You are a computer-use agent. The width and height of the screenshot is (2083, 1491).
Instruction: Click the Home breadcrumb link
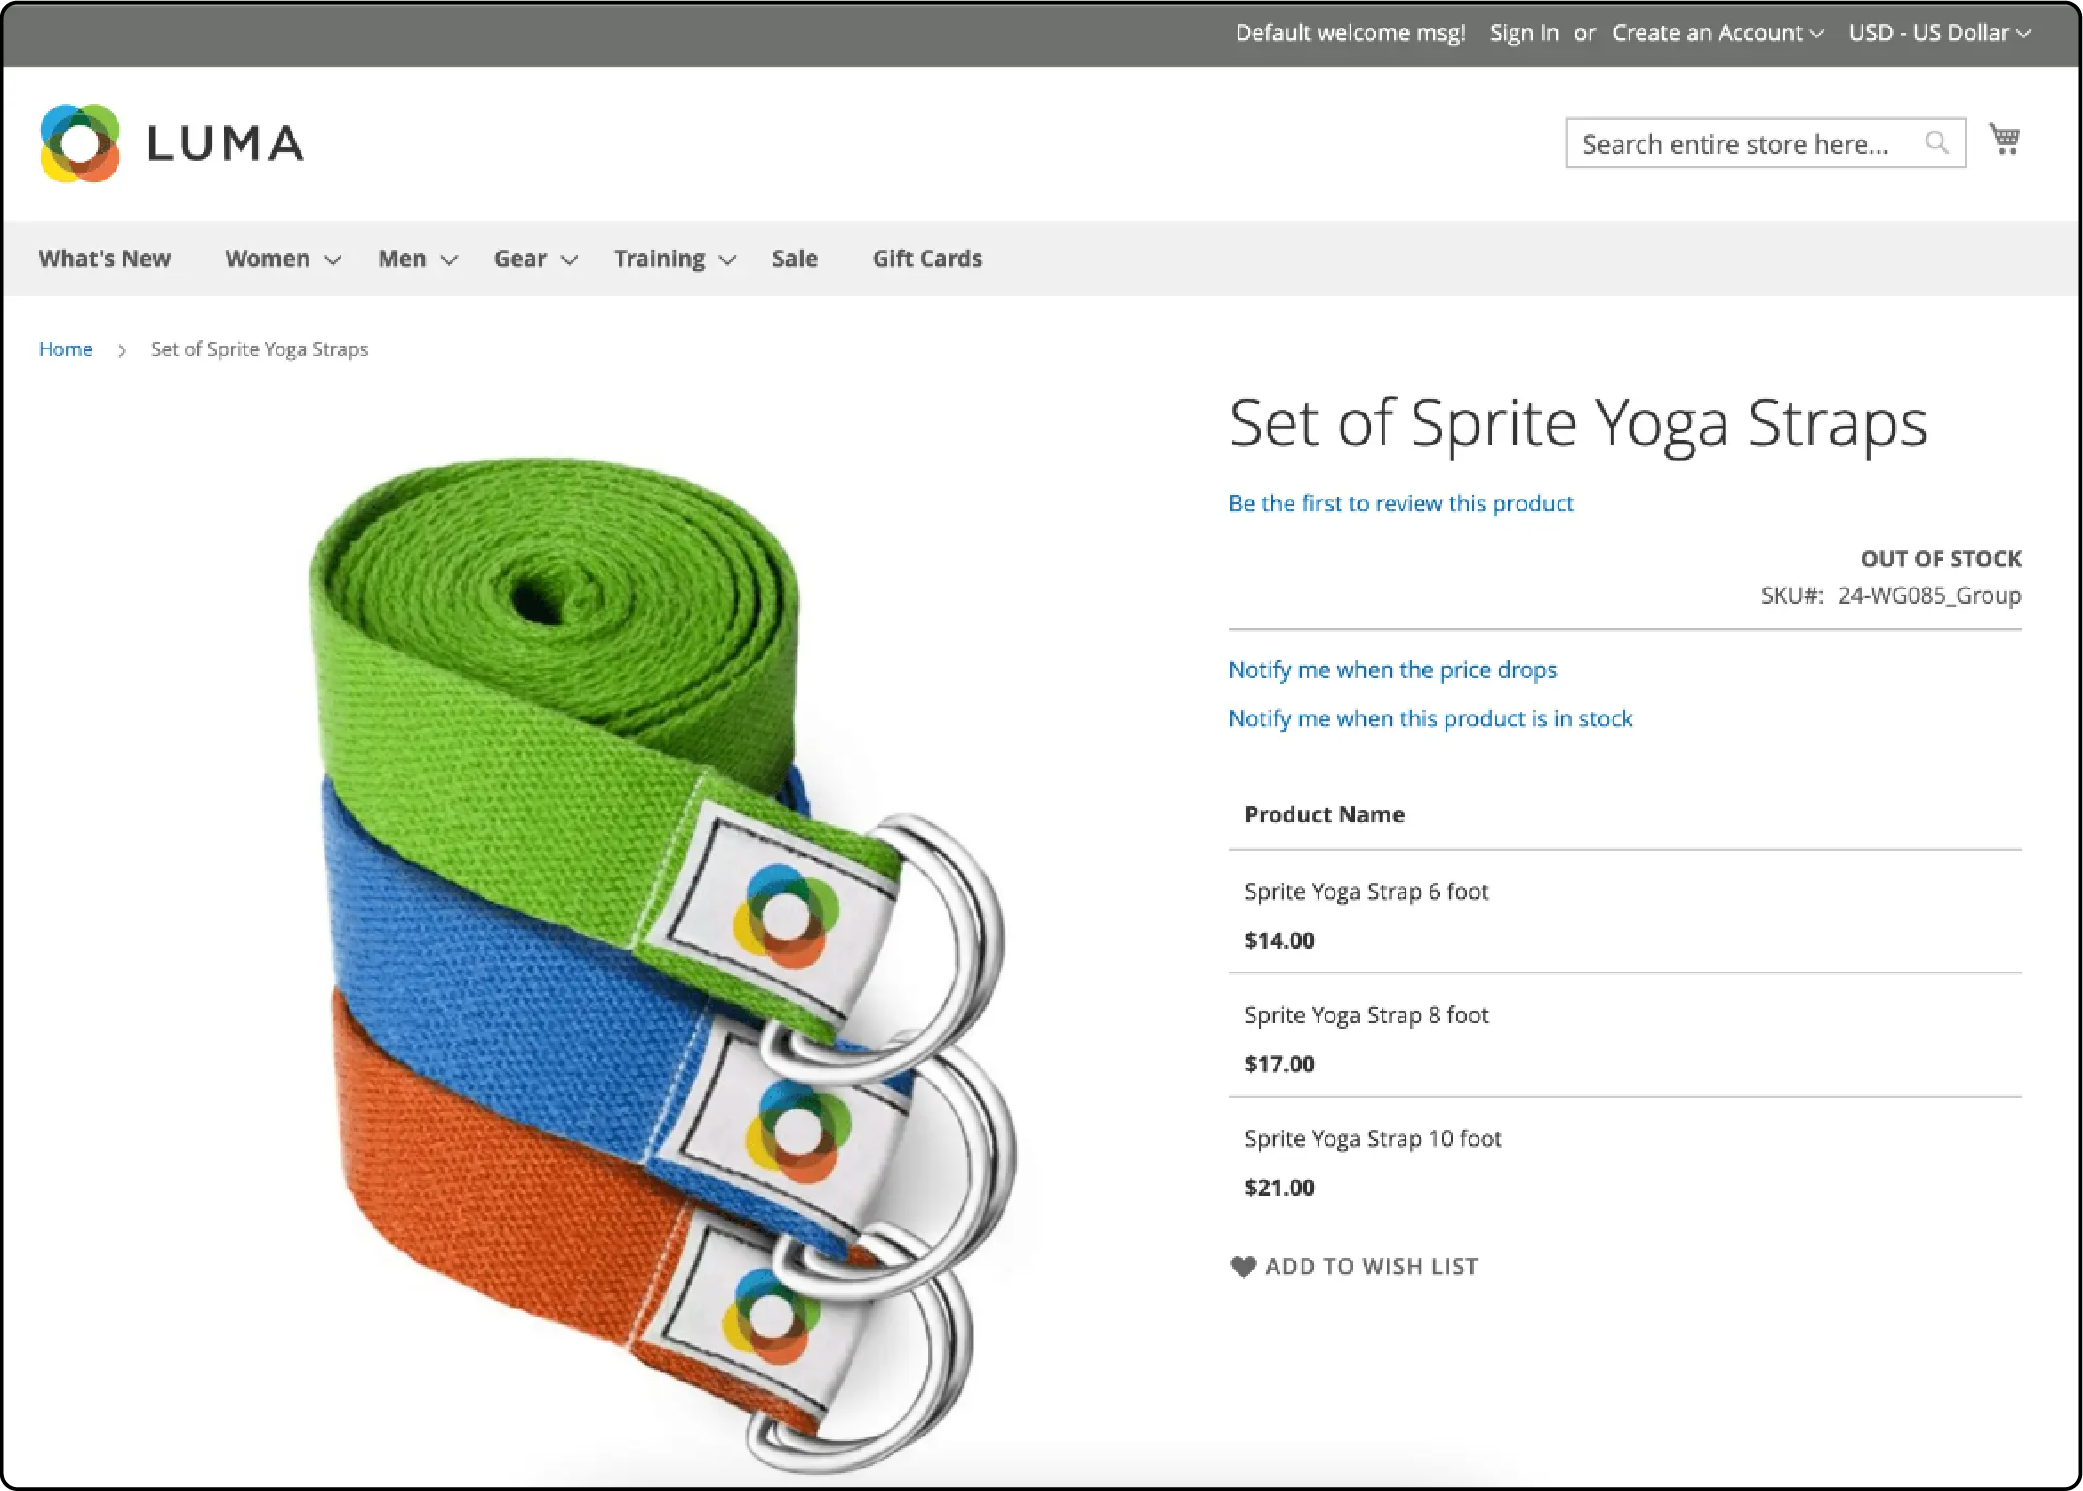tap(65, 349)
